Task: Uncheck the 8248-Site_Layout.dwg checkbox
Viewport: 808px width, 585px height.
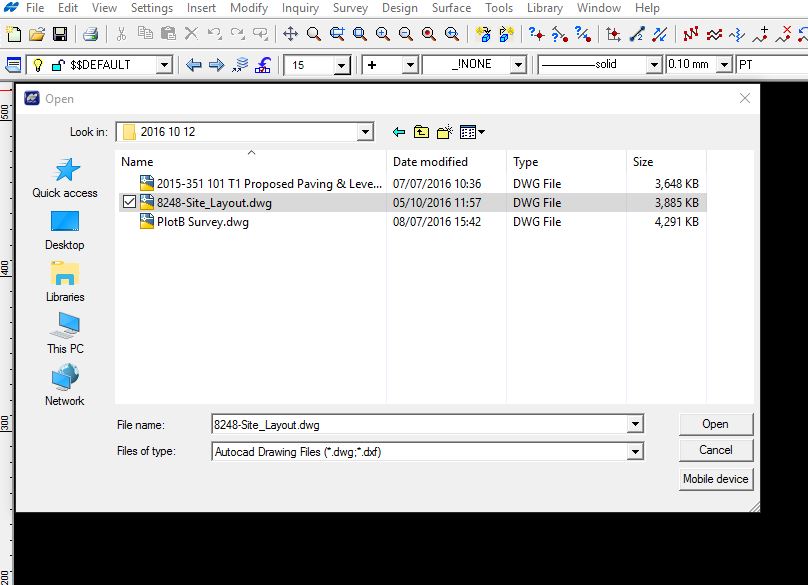Action: pyautogui.click(x=131, y=202)
